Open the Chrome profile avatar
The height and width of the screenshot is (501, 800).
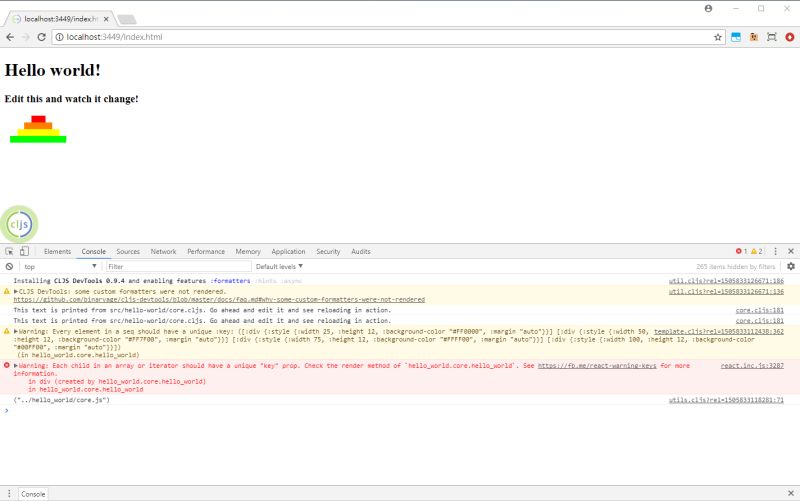(708, 9)
